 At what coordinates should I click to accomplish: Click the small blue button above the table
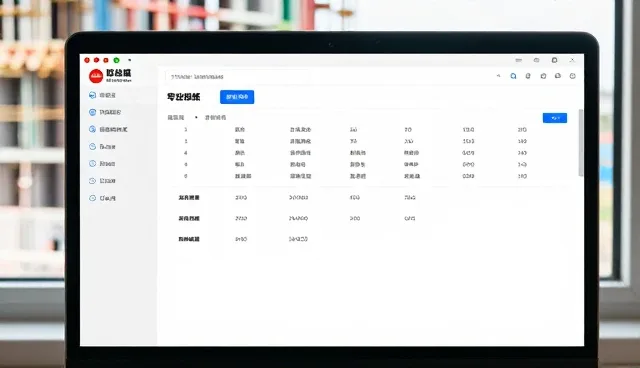[555, 118]
